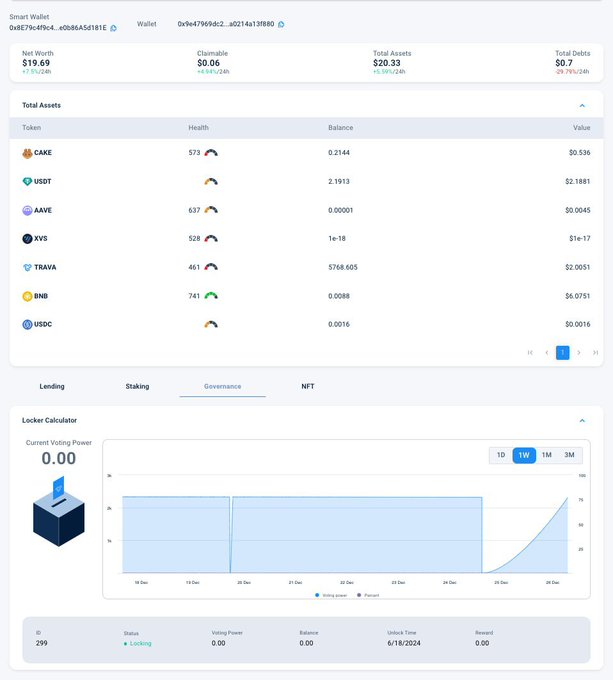Click the voting power area chart
The width and height of the screenshot is (613, 680).
[x=345, y=534]
